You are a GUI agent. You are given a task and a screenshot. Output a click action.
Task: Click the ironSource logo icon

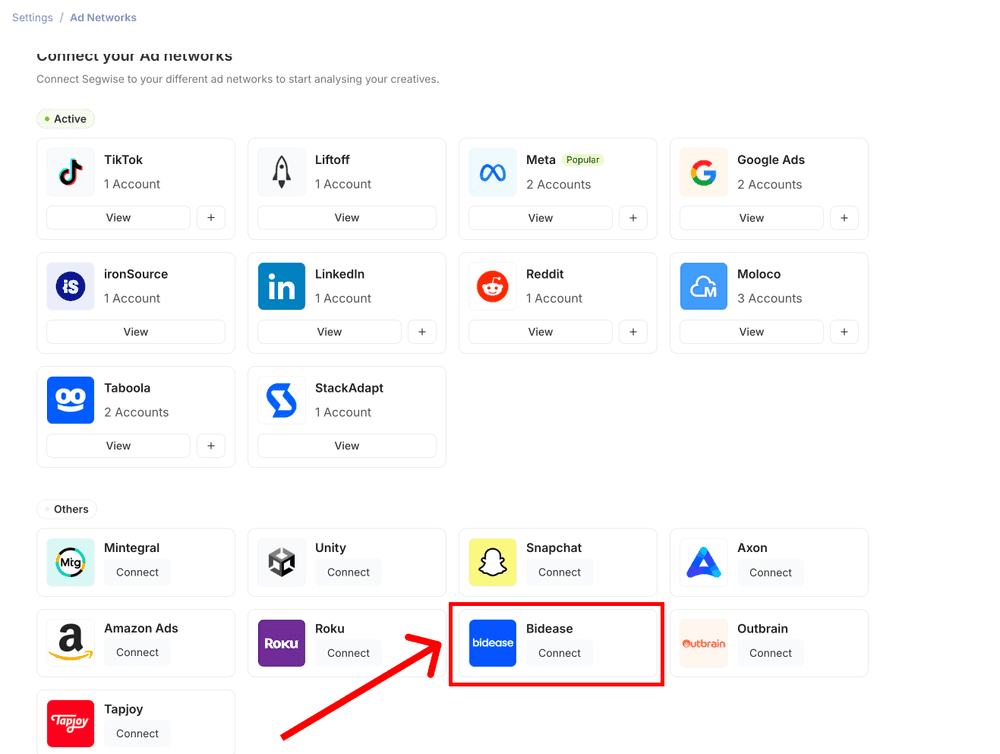click(71, 286)
